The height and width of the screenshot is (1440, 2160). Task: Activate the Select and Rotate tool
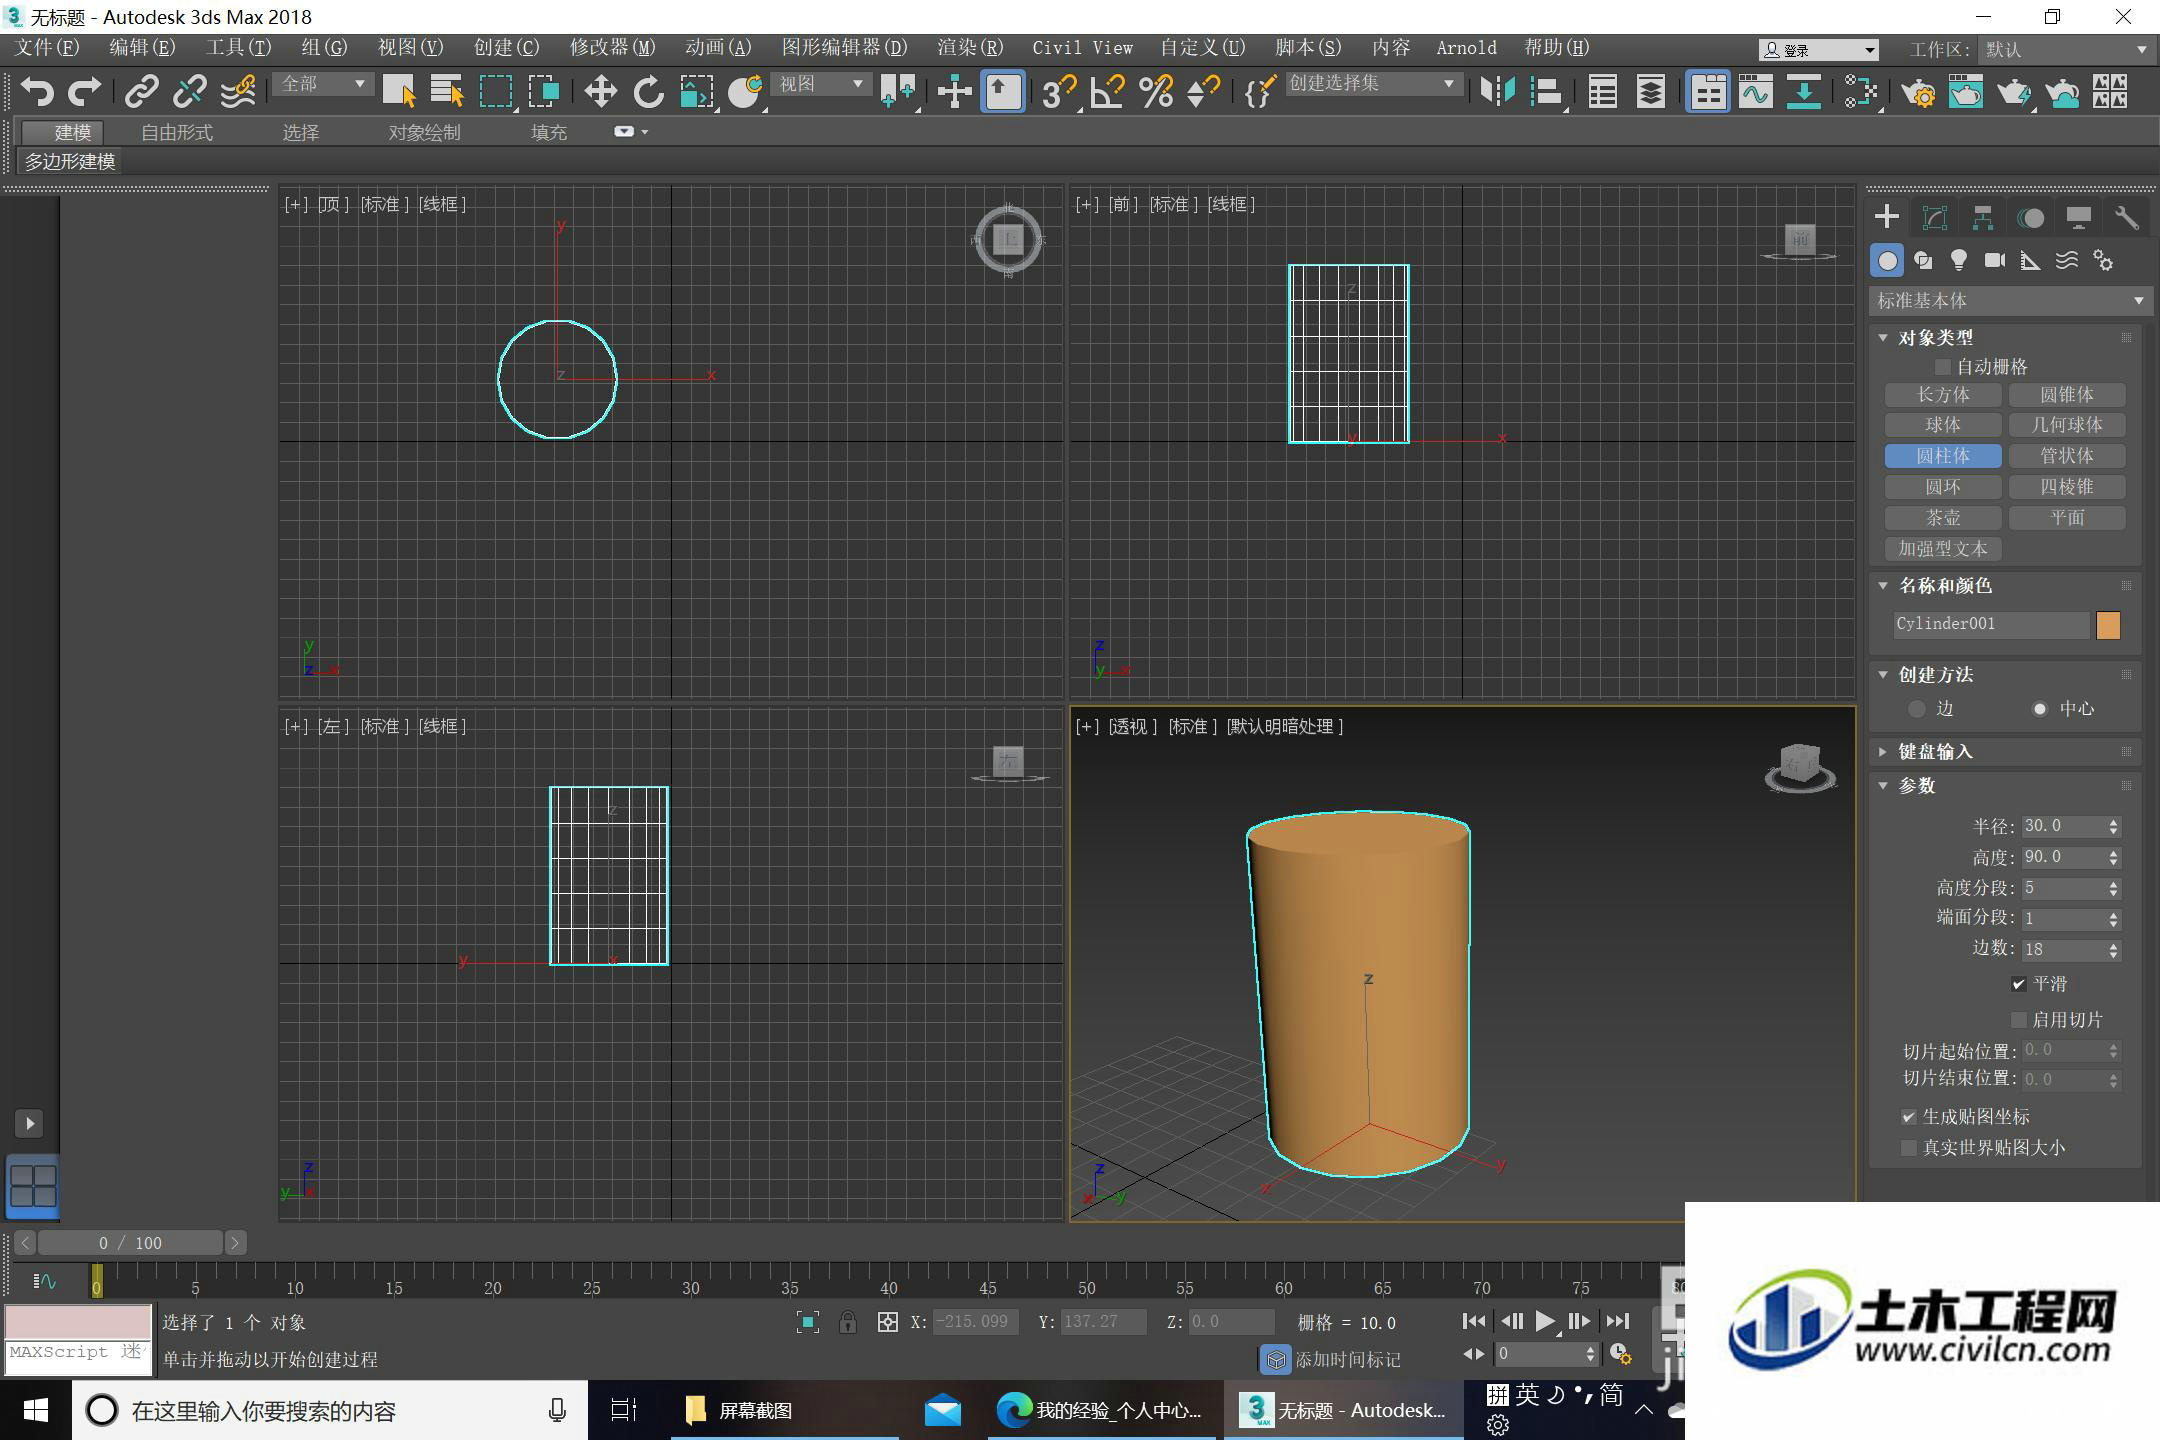pos(648,92)
